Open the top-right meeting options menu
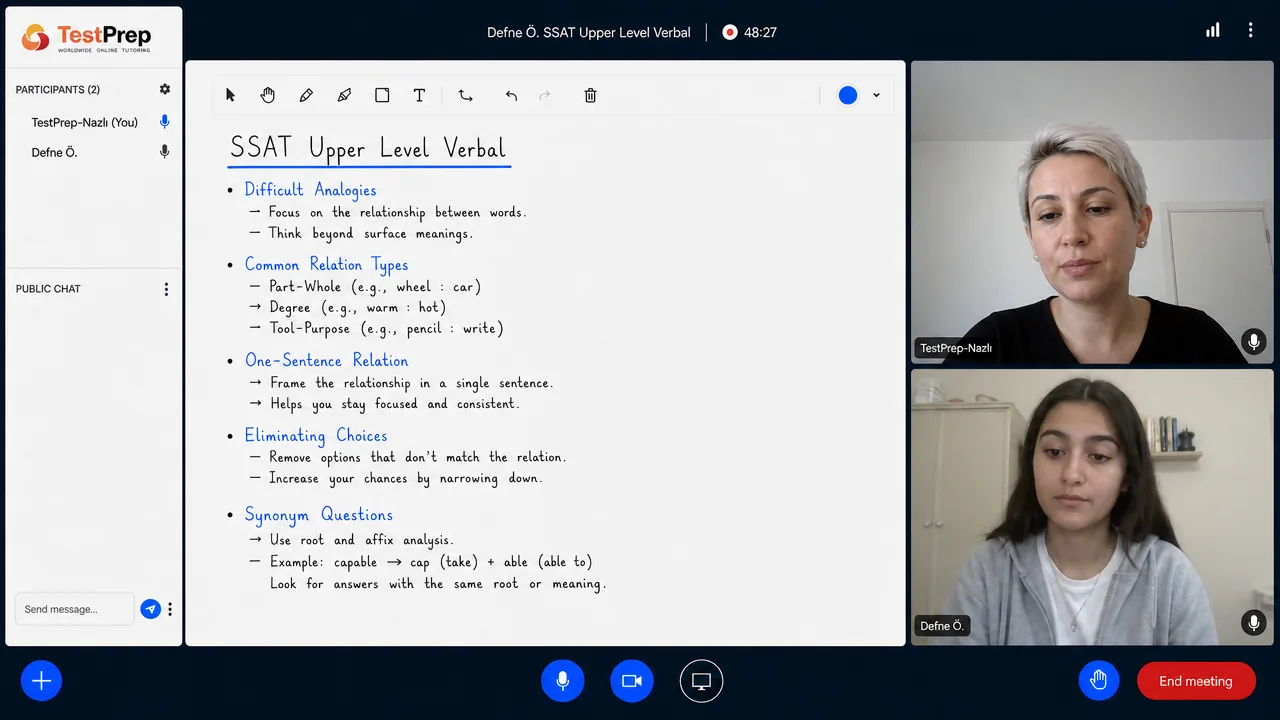The height and width of the screenshot is (720, 1280). tap(1250, 31)
